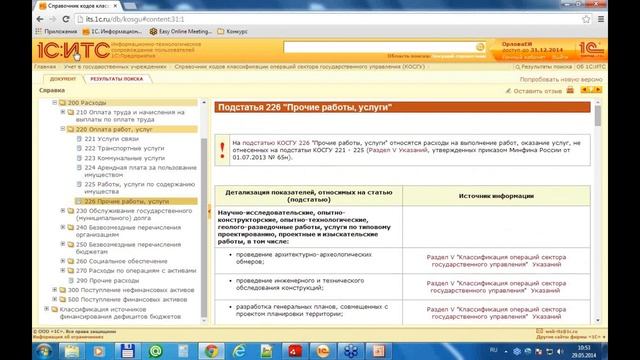Click into the site search input field
Screen dimensions: 640x360
point(380,47)
